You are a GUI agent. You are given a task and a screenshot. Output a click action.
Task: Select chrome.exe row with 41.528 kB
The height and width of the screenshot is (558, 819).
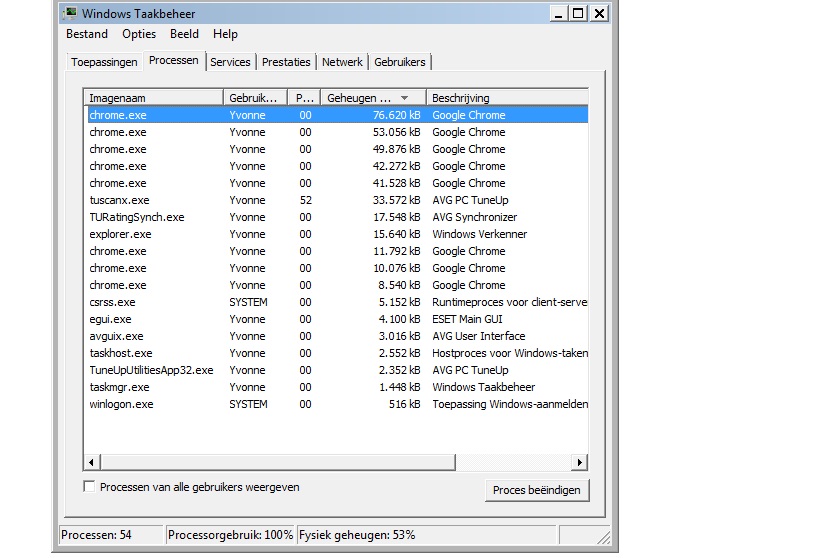(337, 183)
